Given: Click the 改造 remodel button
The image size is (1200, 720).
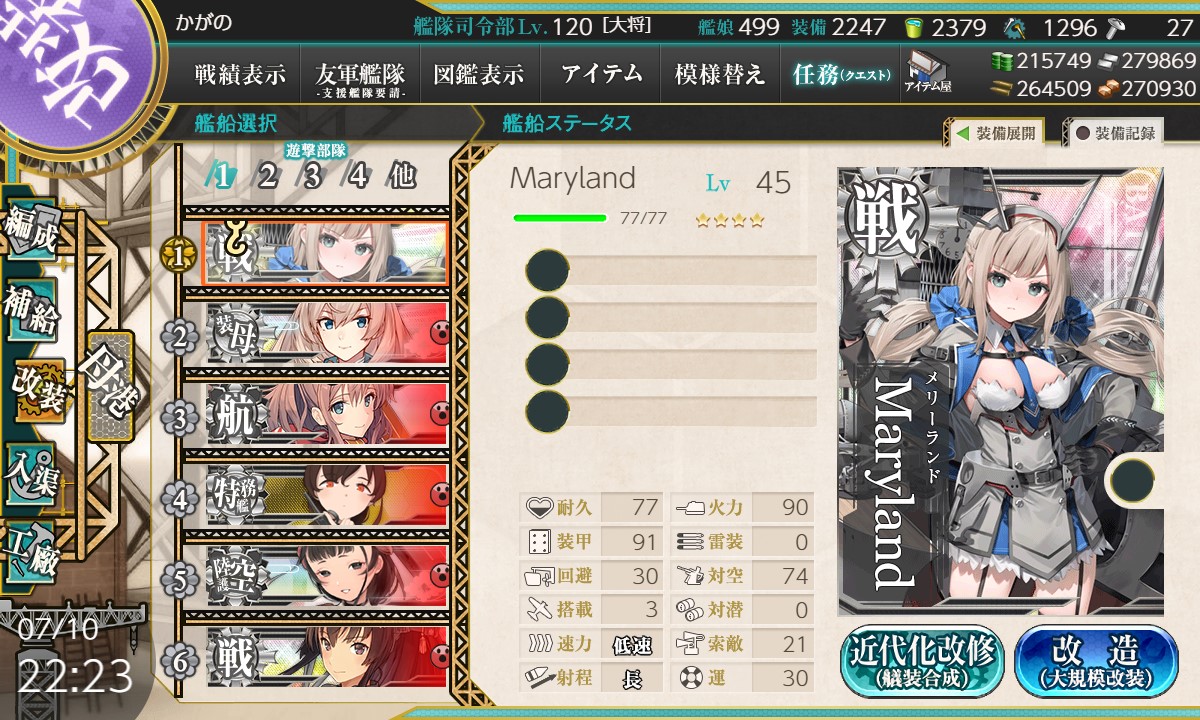Looking at the screenshot, I should [1096, 662].
